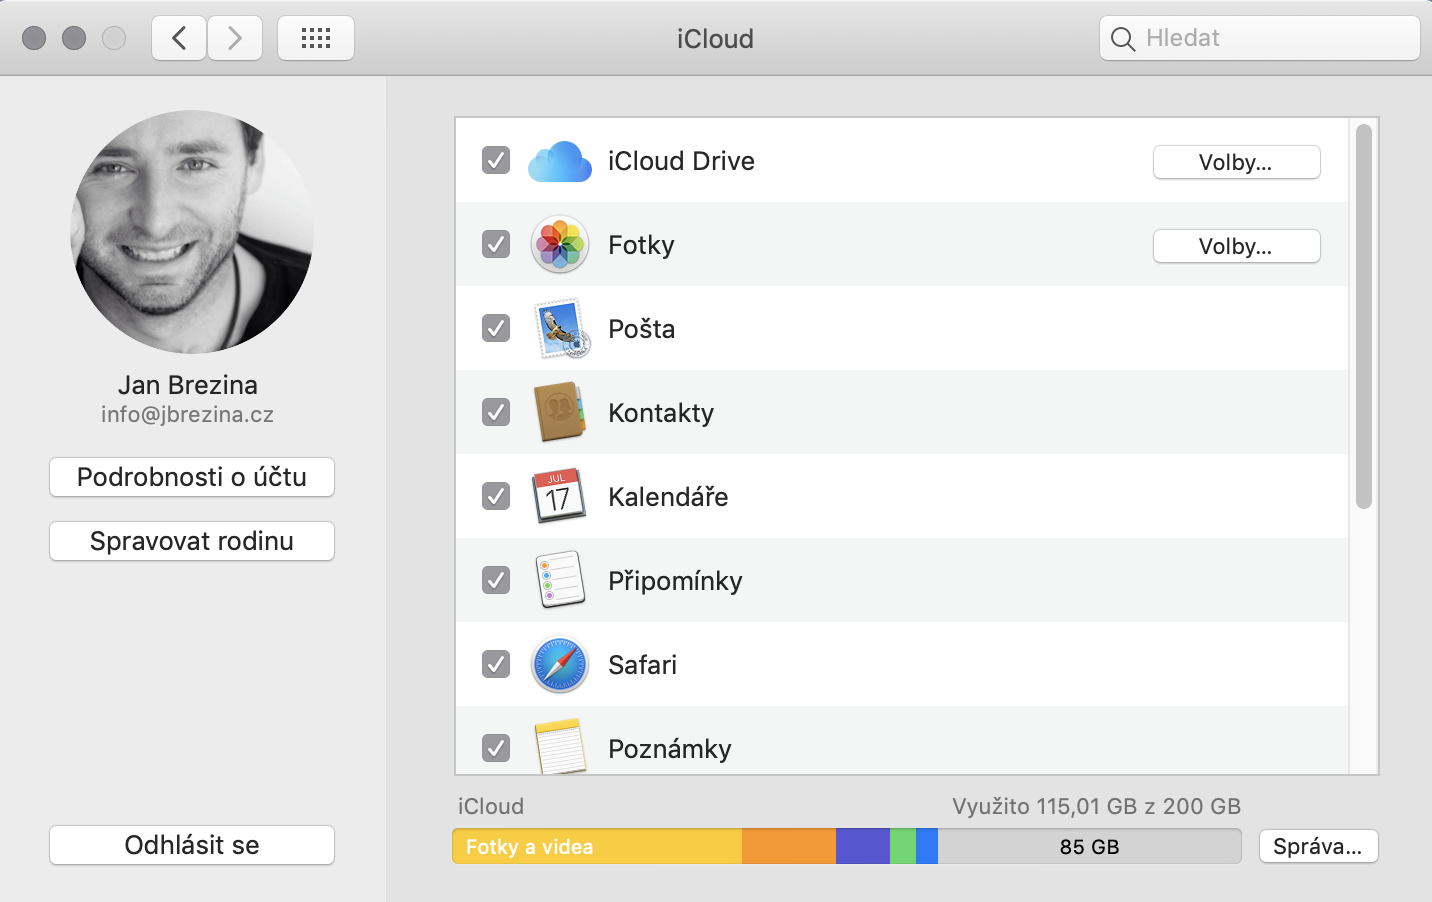Screen dimensions: 1432x902
Task: Click the Fotky photos flower icon
Action: pyautogui.click(x=559, y=245)
